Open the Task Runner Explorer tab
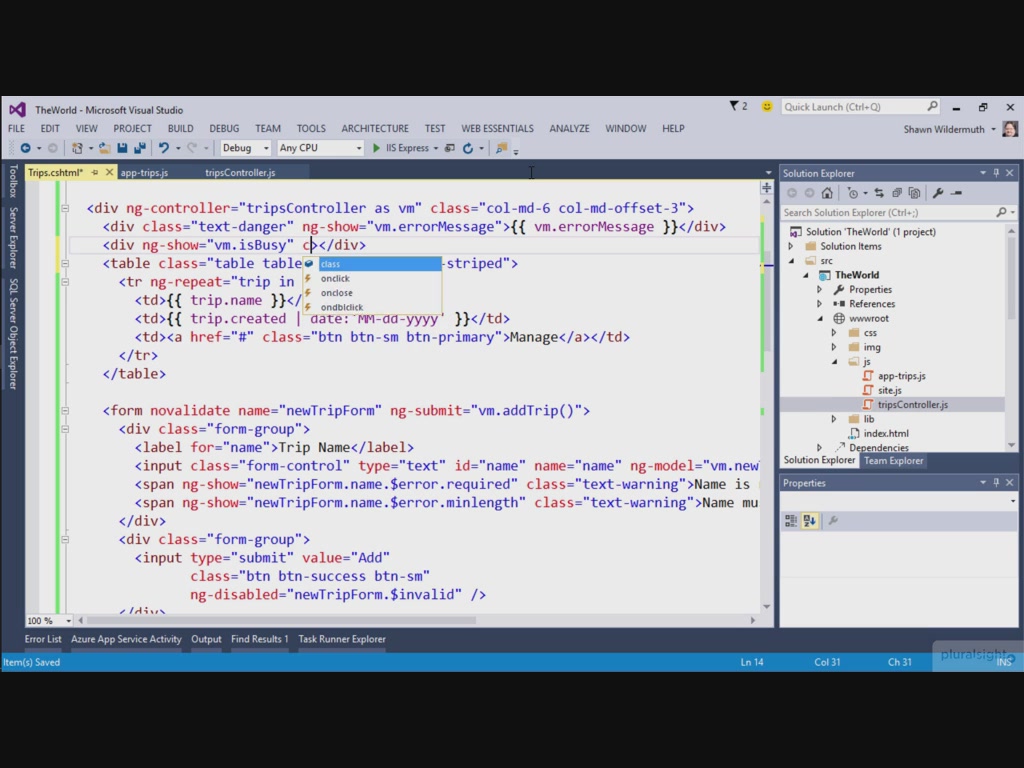1024x768 pixels. (x=342, y=639)
